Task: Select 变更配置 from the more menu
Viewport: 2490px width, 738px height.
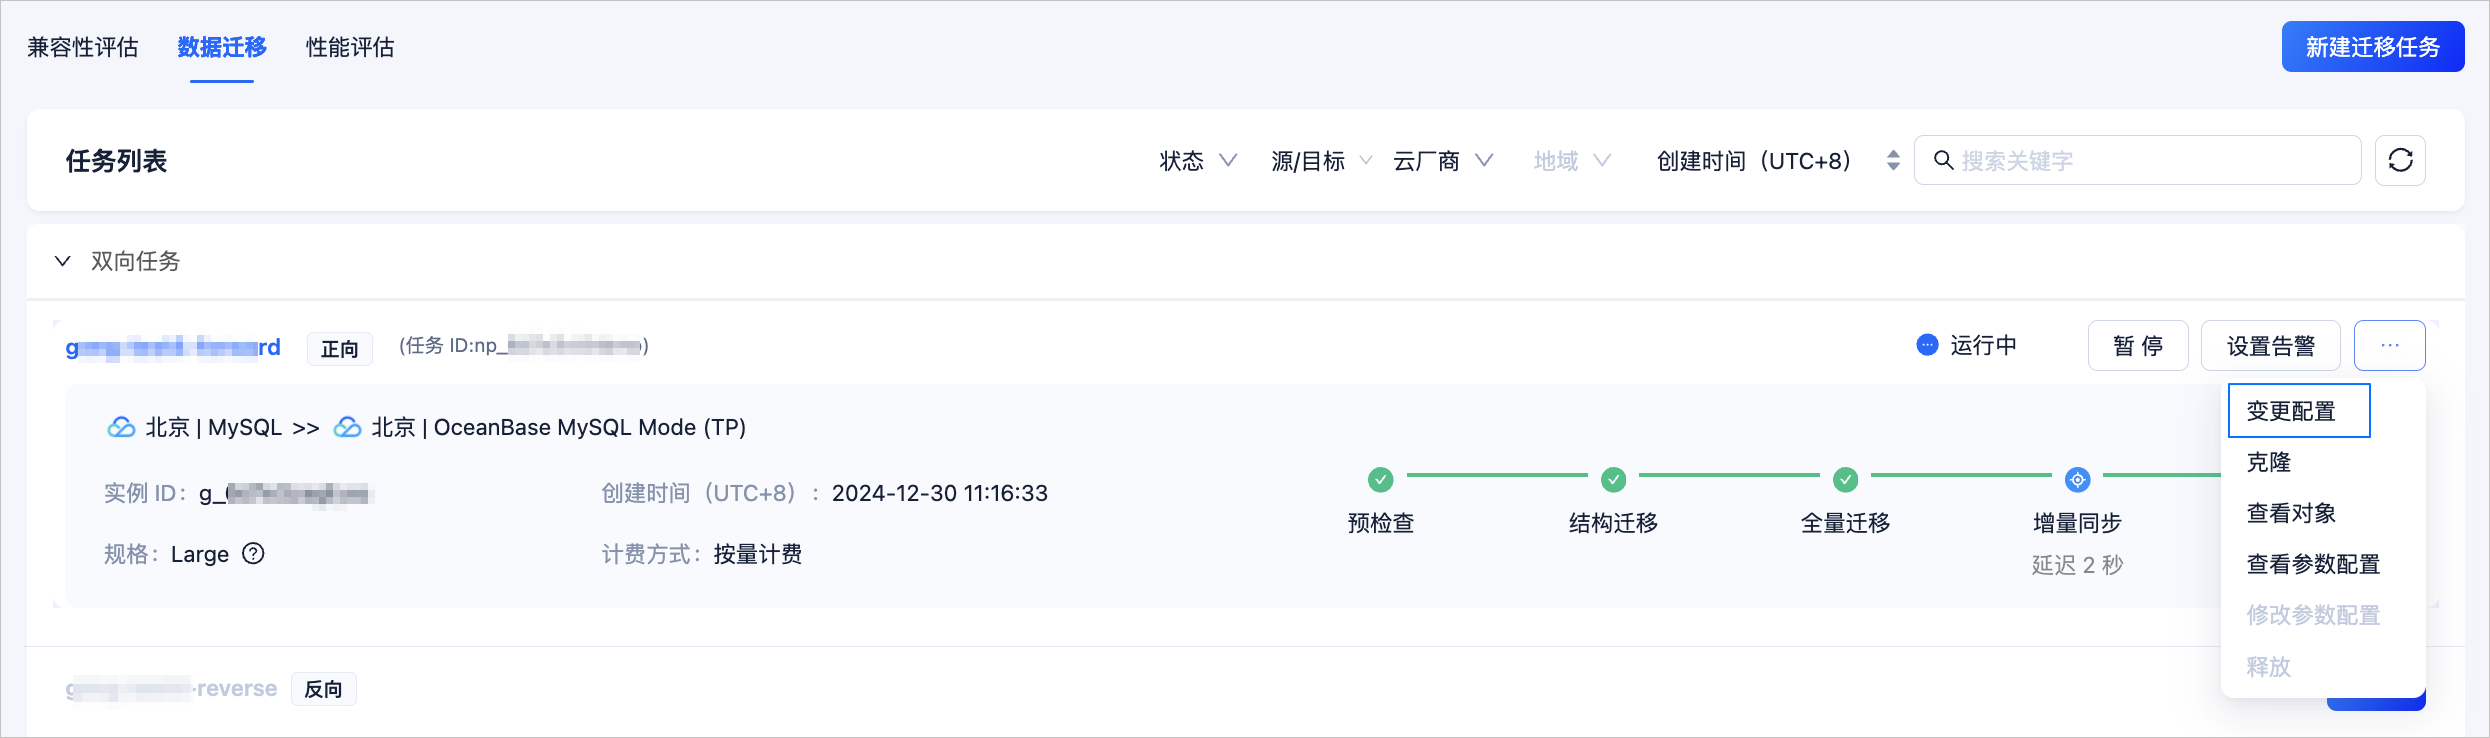Action: pos(2299,411)
